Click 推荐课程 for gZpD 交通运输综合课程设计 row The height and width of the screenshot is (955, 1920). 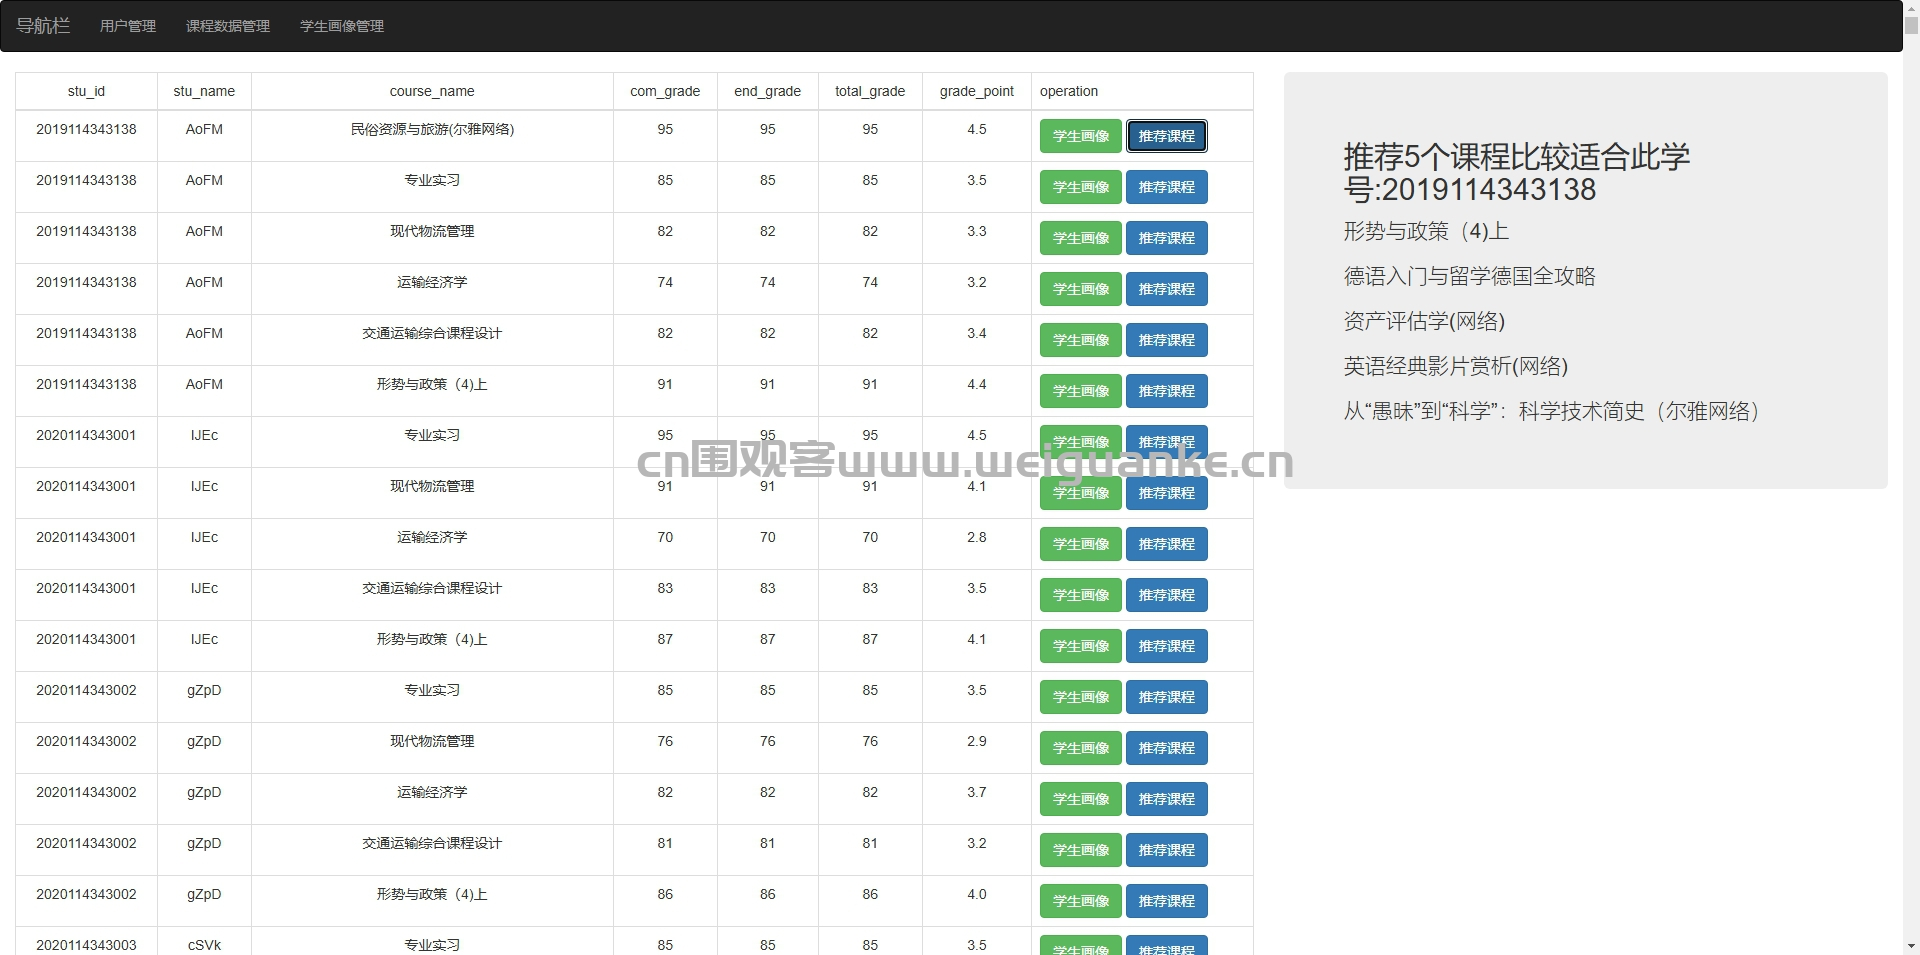(x=1167, y=850)
